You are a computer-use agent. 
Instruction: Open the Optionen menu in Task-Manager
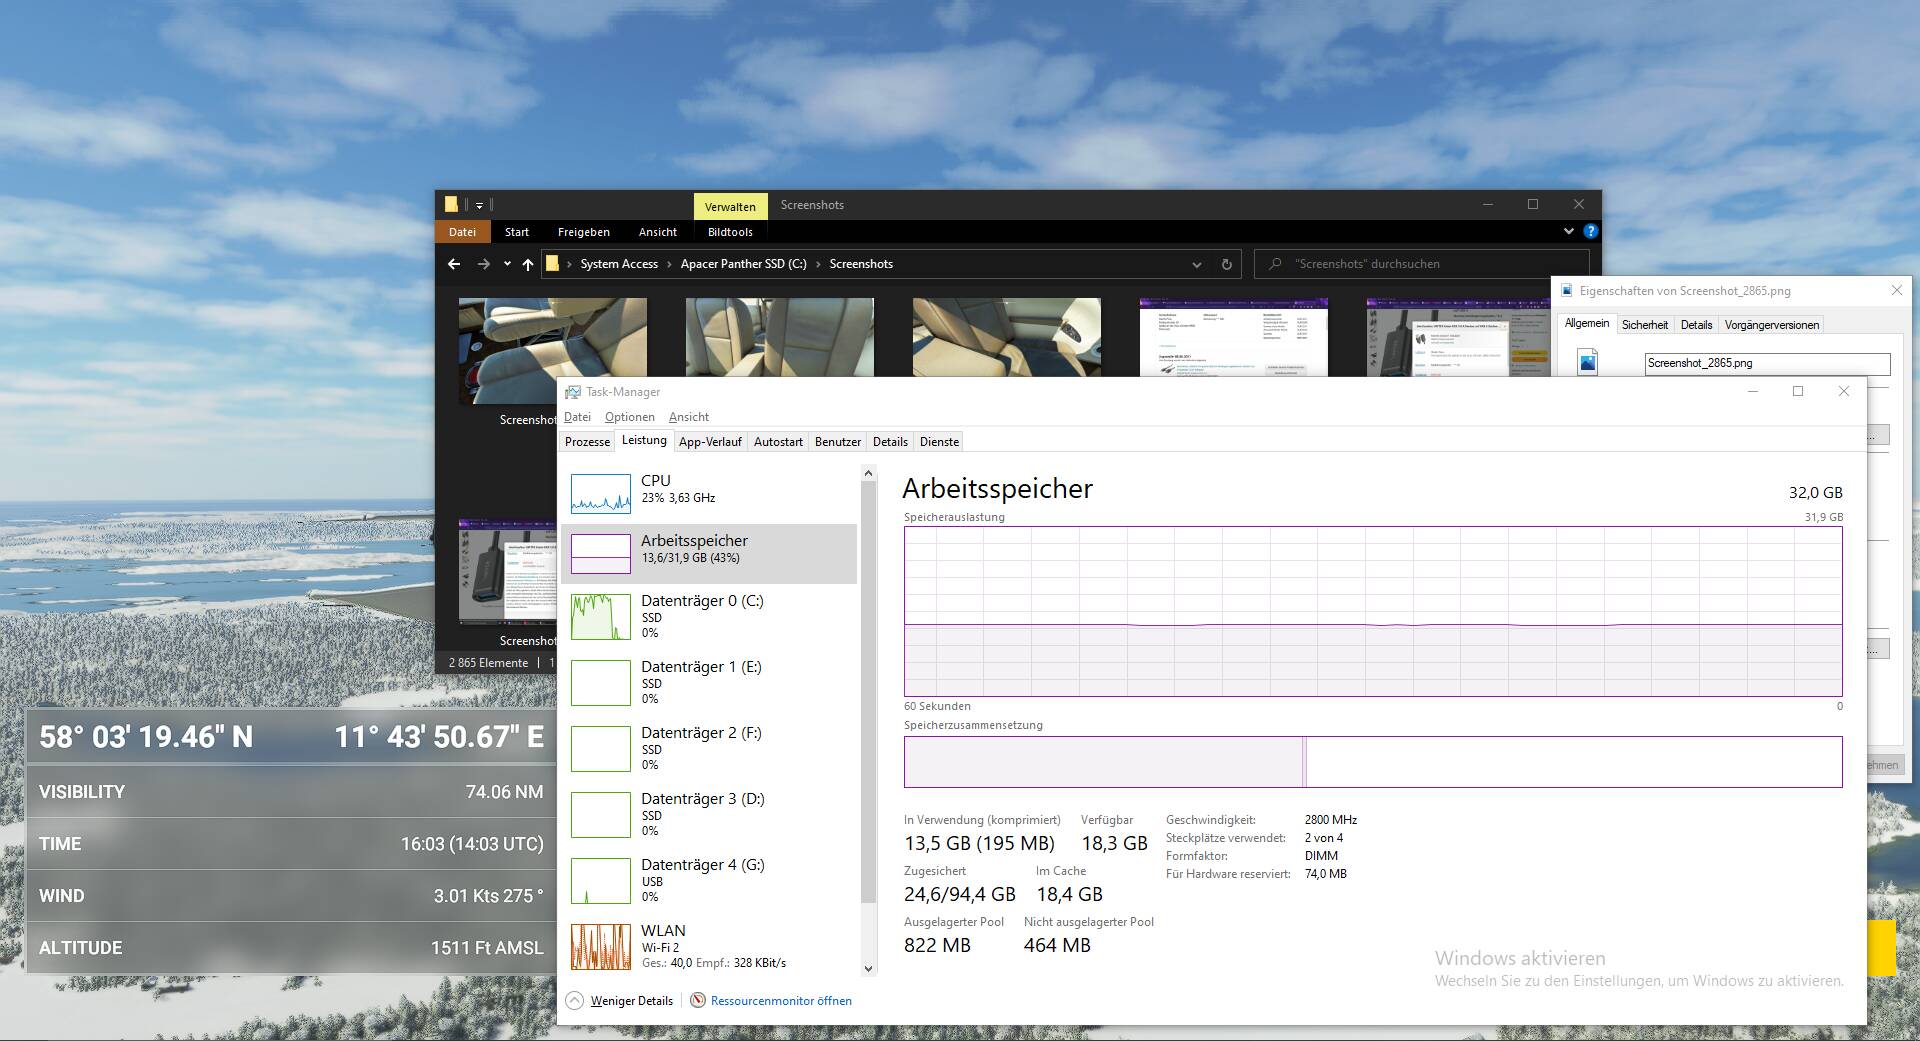629,417
